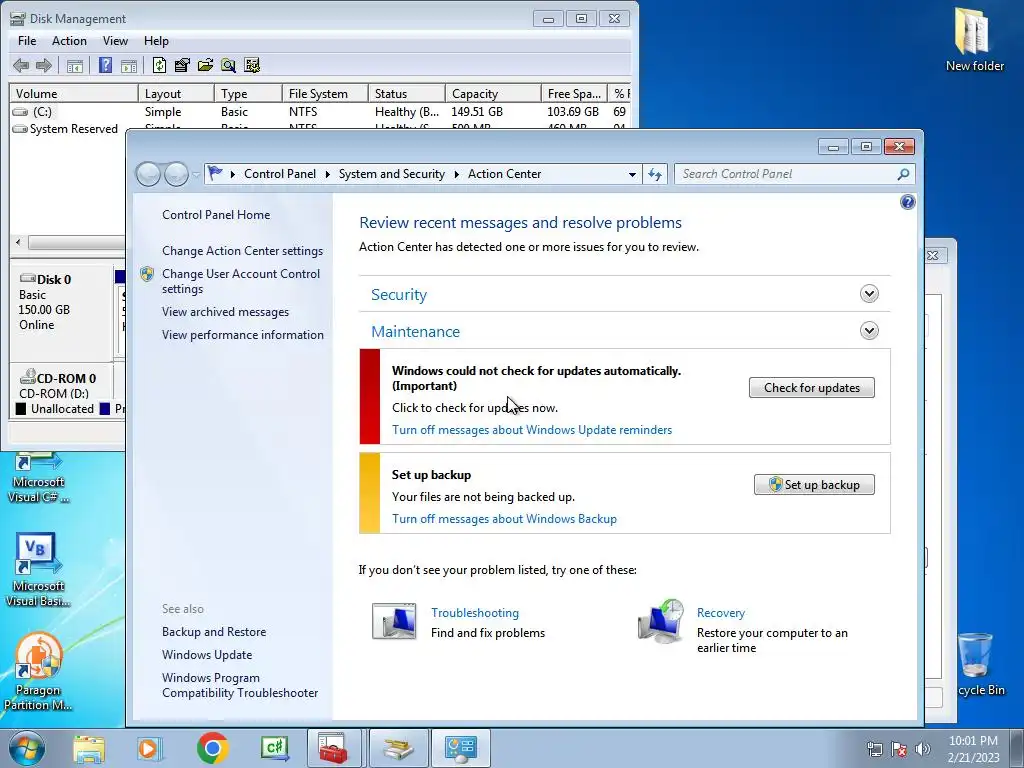Click the Troubleshooting computer icon

[x=394, y=621]
